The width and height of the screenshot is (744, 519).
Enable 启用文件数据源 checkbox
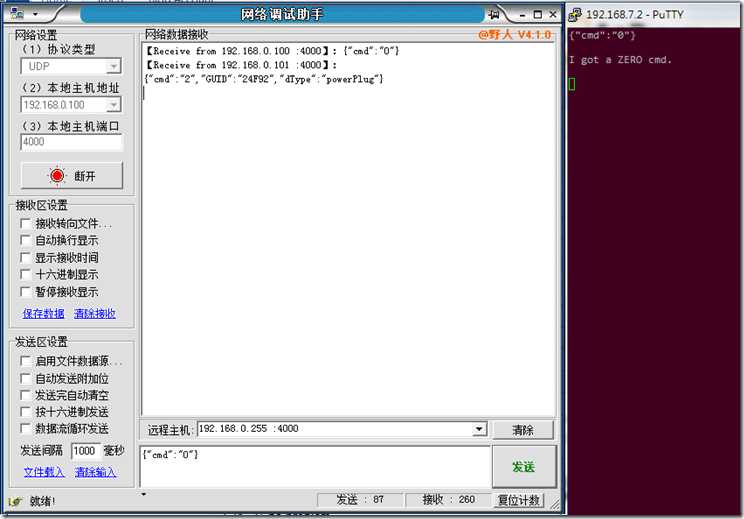(25, 361)
